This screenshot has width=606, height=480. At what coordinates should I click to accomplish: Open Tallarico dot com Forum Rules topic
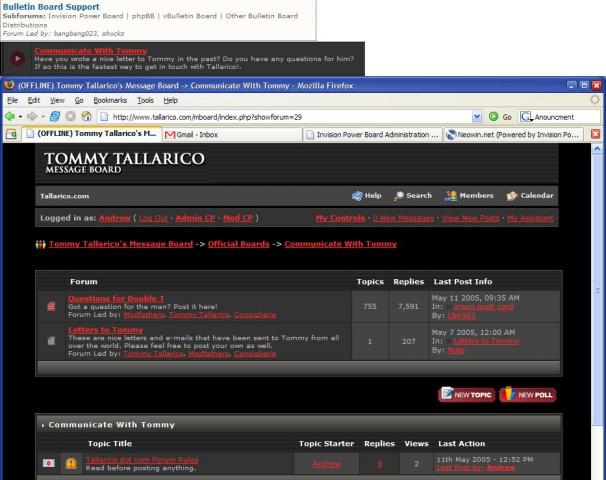[142, 460]
